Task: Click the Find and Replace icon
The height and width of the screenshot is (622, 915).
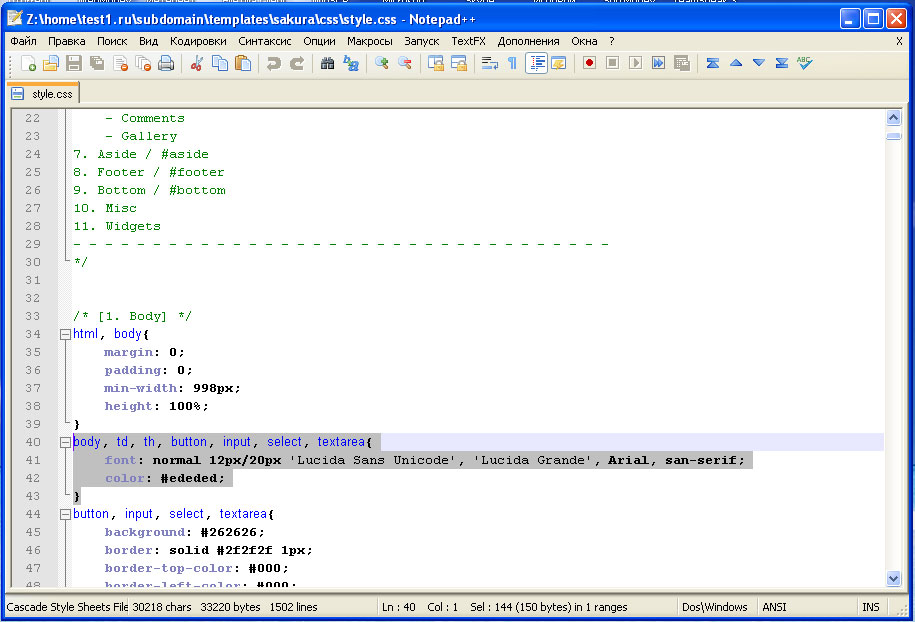Action: [x=351, y=63]
